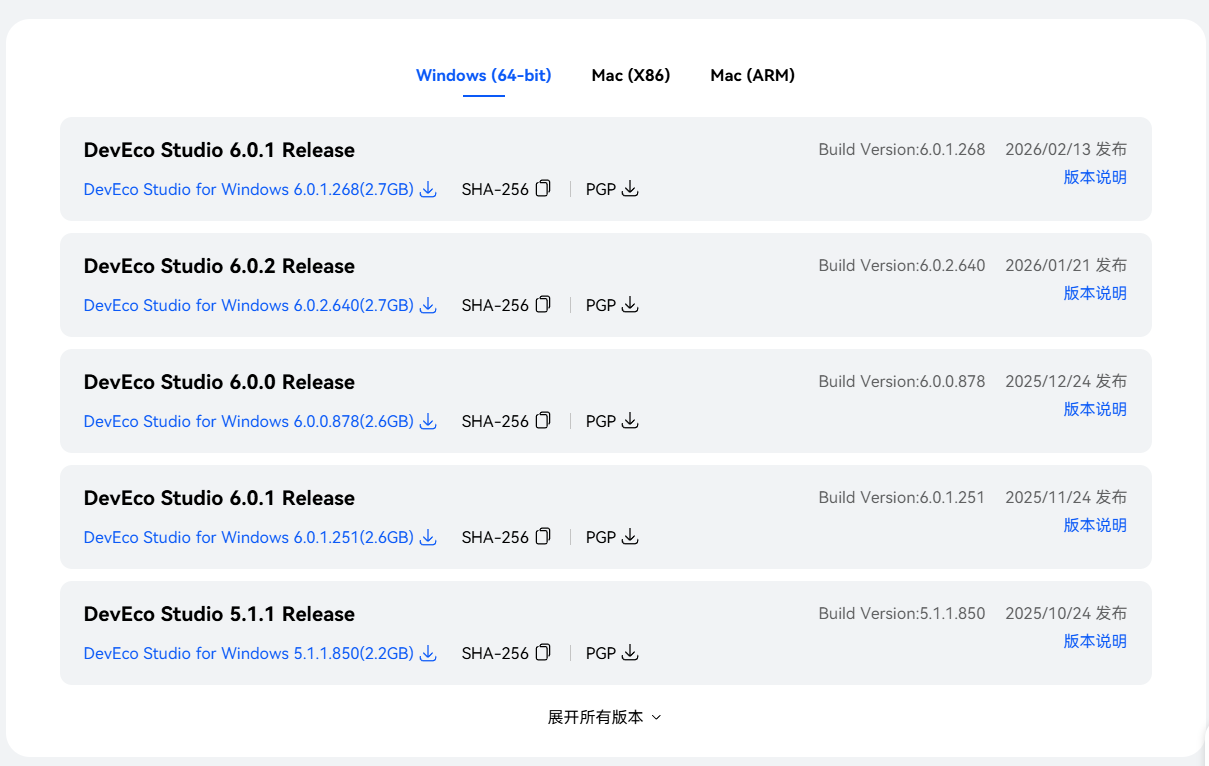Click SHA-256 label in the 6.0.2.640 row

495,305
